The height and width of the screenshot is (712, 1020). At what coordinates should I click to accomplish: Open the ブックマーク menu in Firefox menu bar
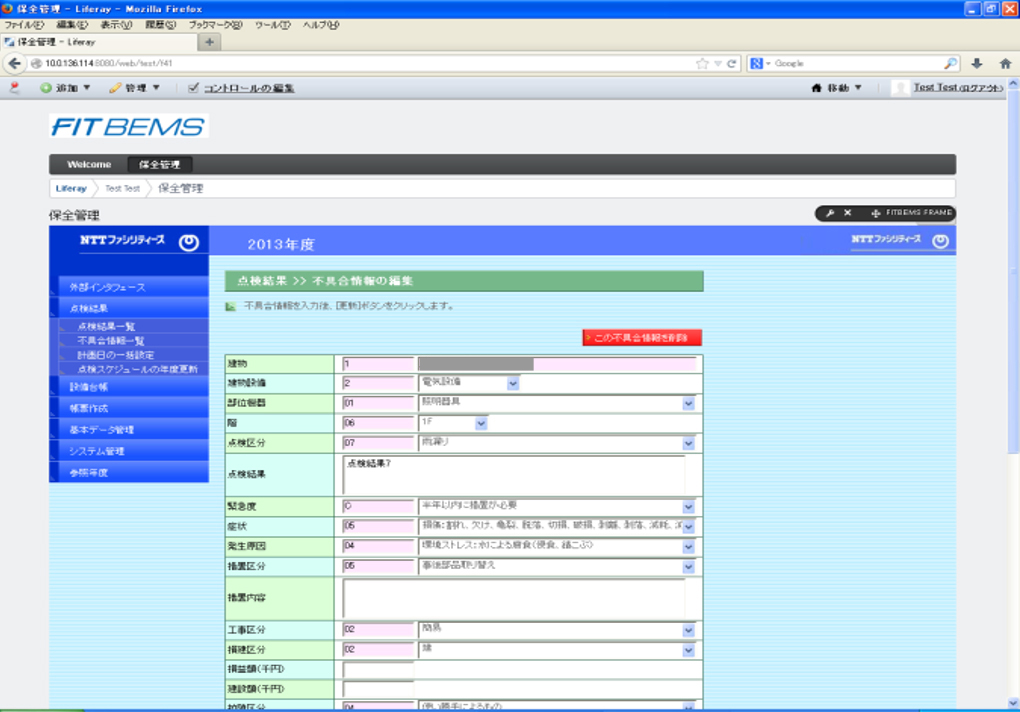coord(215,24)
